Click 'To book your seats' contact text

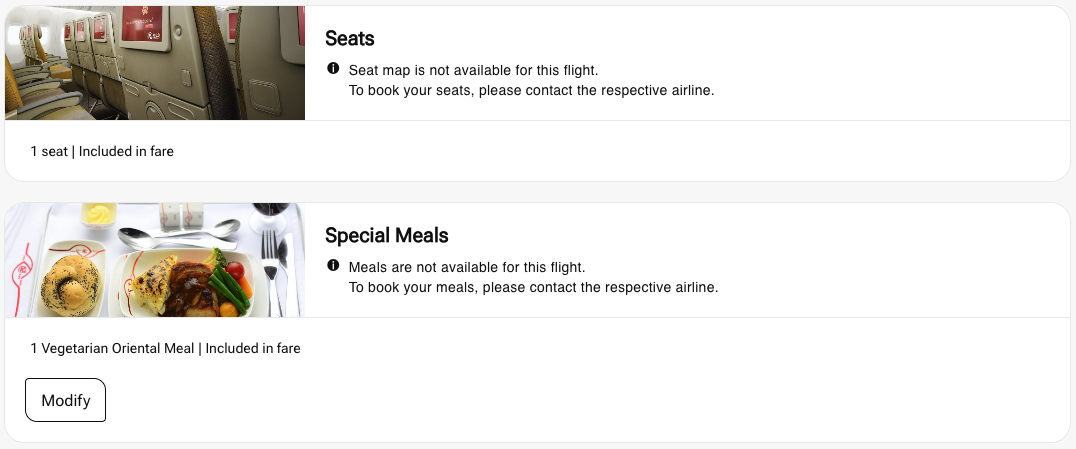[x=531, y=90]
